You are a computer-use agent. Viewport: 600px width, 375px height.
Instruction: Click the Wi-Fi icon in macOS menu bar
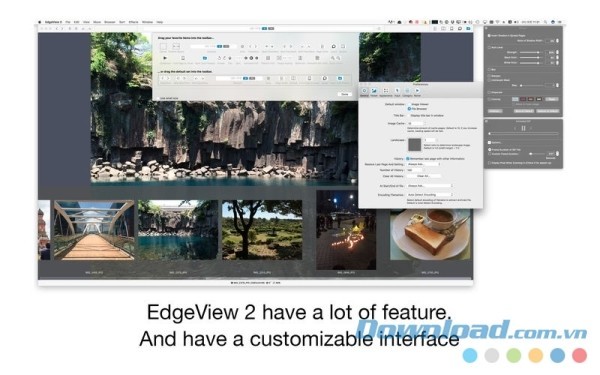pos(497,22)
